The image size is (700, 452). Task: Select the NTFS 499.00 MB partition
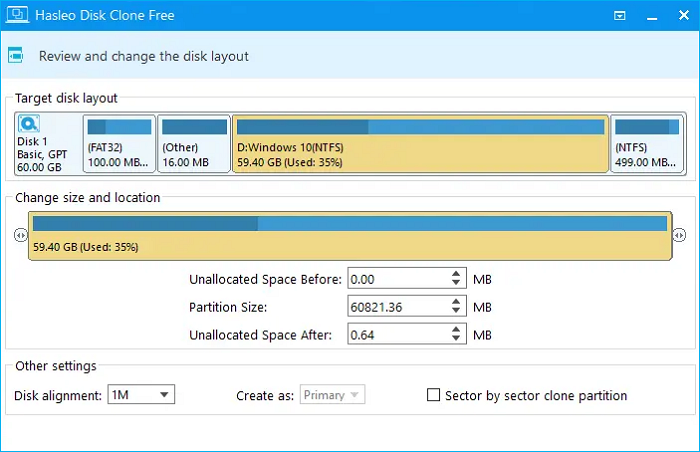coord(647,143)
